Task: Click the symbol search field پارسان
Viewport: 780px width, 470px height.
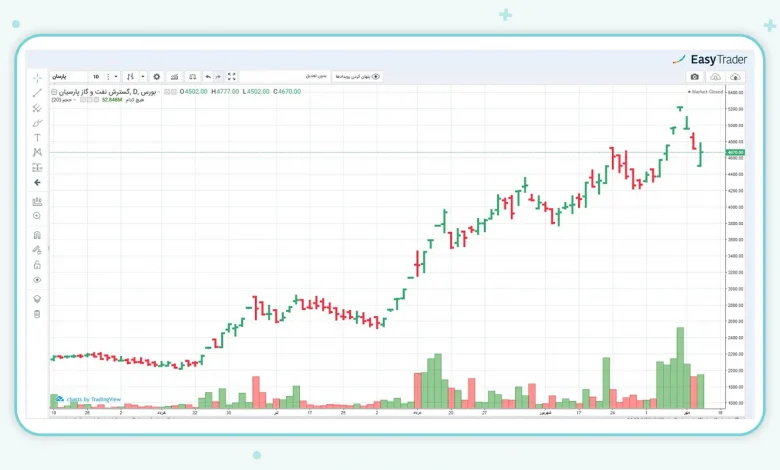Action: pos(69,77)
